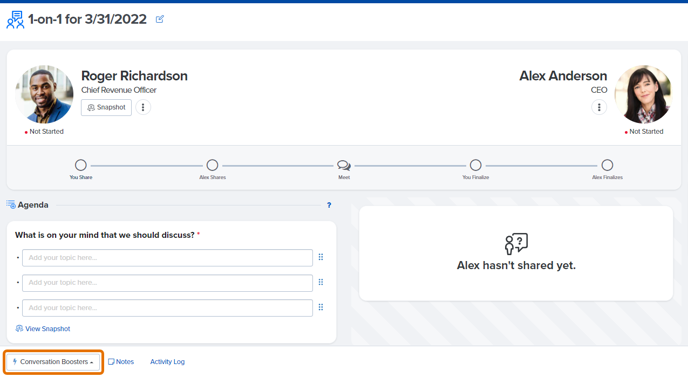Open the Activity Log tab
This screenshot has width=688, height=377.
[167, 362]
